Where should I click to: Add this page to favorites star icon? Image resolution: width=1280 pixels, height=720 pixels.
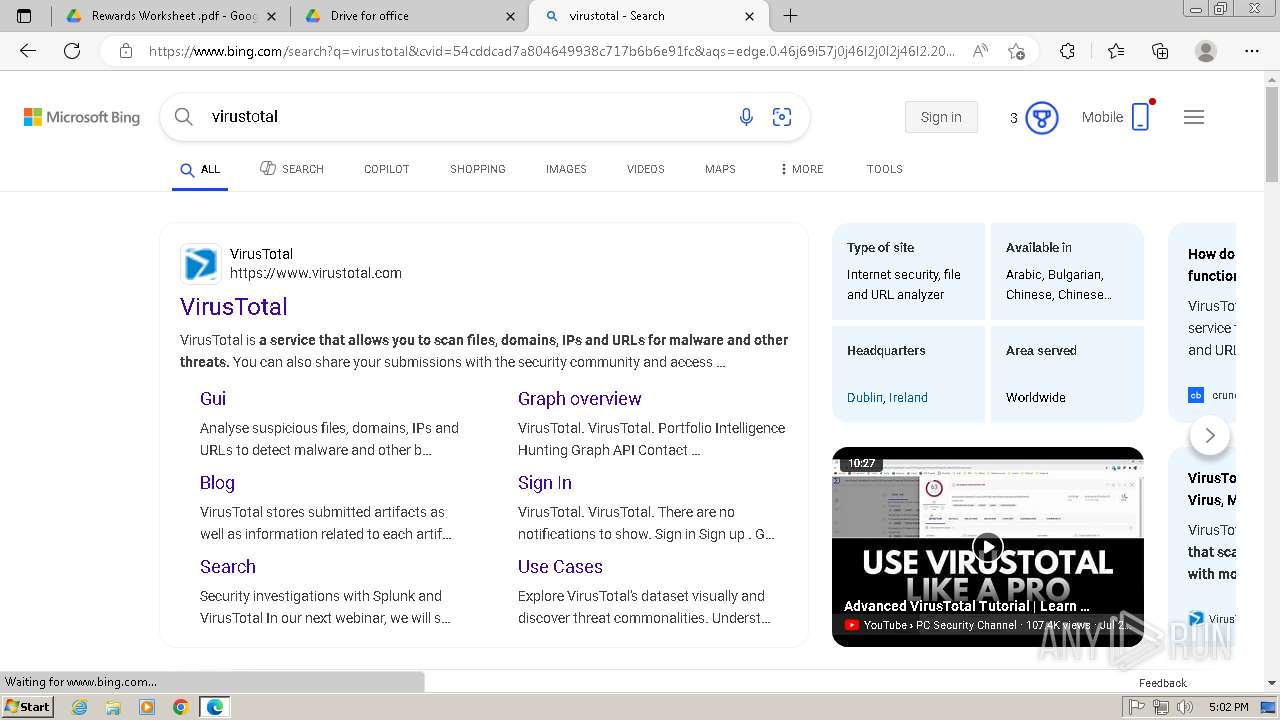[1017, 51]
